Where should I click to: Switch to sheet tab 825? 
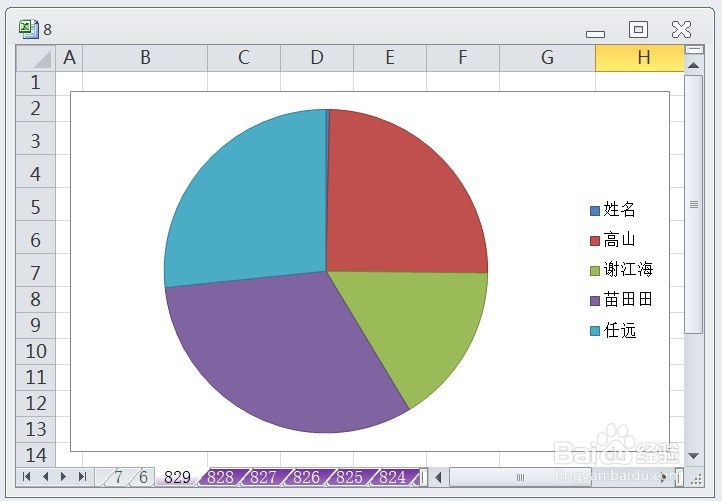click(x=349, y=477)
